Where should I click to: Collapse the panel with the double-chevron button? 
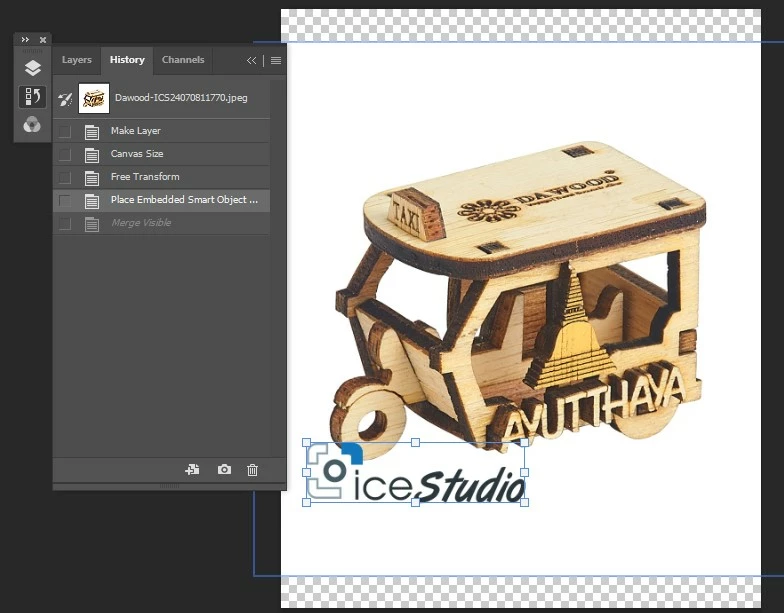click(x=251, y=60)
